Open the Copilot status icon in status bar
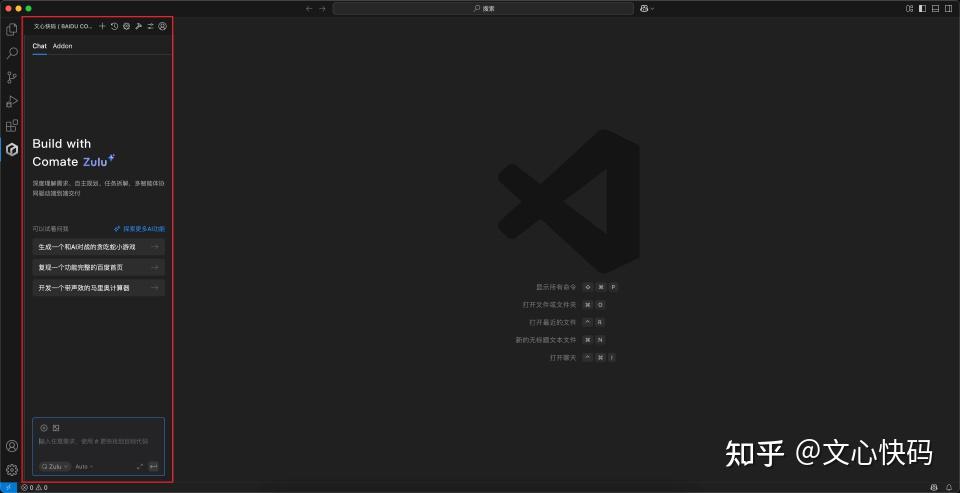960x493 pixels. tap(934, 487)
